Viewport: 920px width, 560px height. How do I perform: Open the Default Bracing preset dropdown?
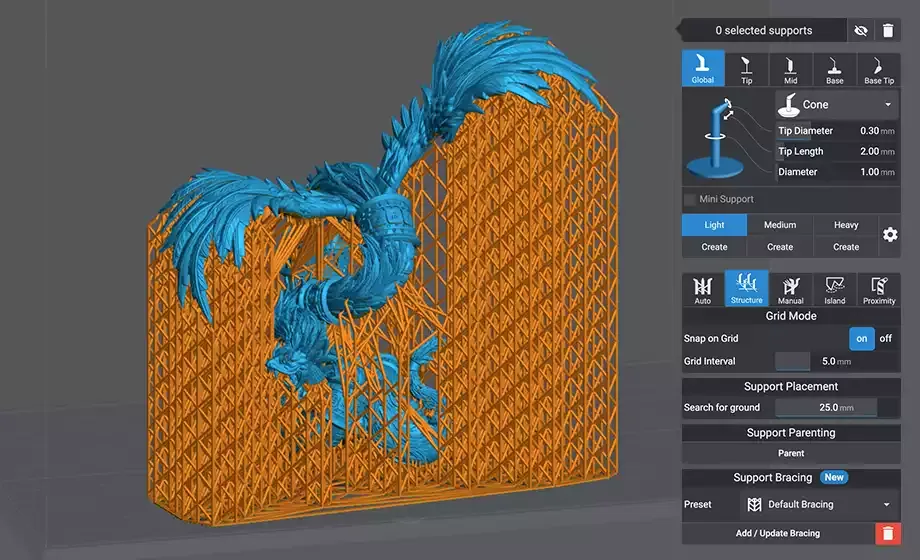point(819,504)
